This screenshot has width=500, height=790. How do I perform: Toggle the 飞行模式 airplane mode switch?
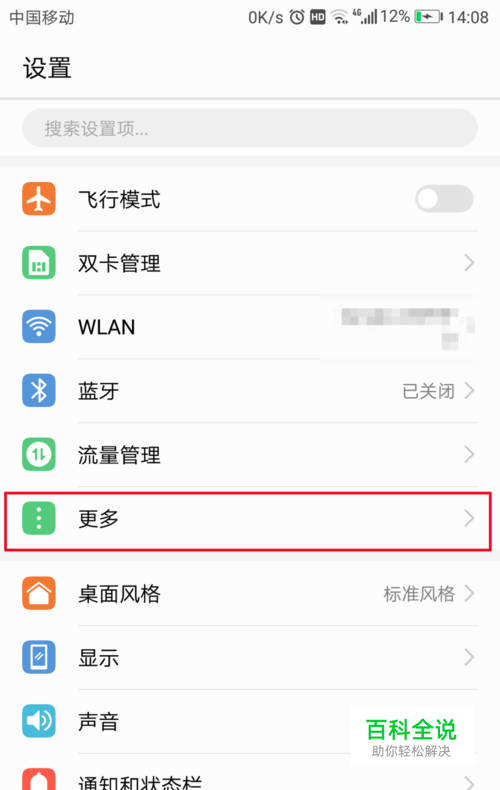pyautogui.click(x=444, y=199)
